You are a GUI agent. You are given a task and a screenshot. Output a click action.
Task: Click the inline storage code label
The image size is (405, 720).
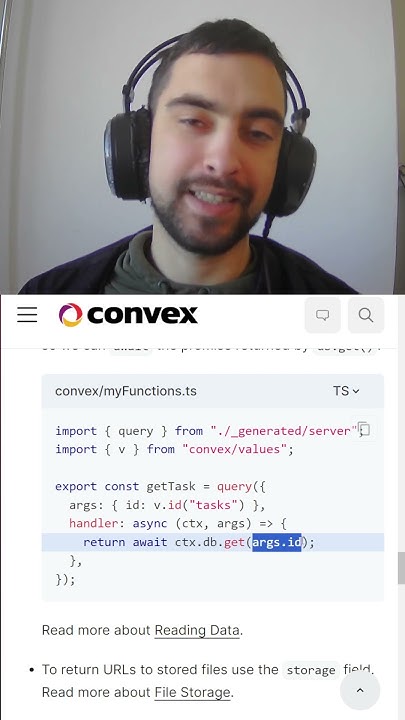pos(311,670)
